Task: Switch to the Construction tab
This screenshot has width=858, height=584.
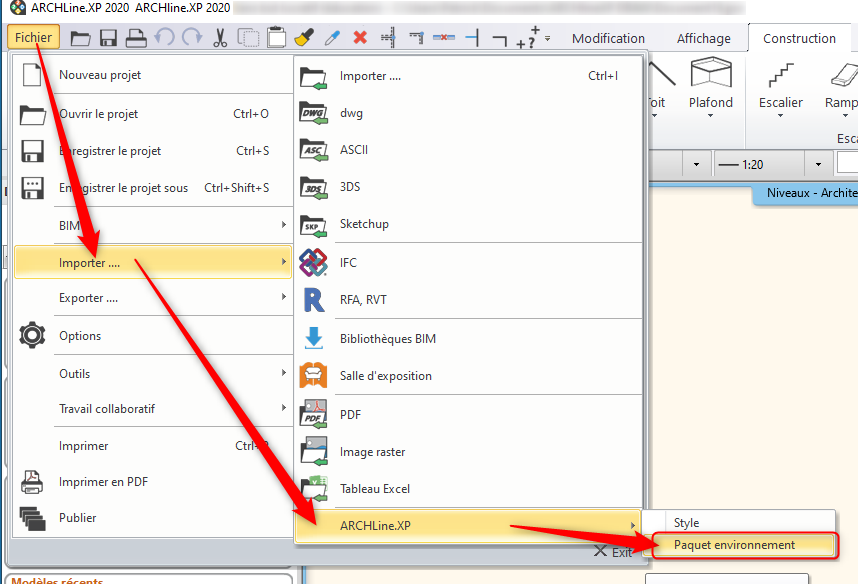Action: pos(799,38)
